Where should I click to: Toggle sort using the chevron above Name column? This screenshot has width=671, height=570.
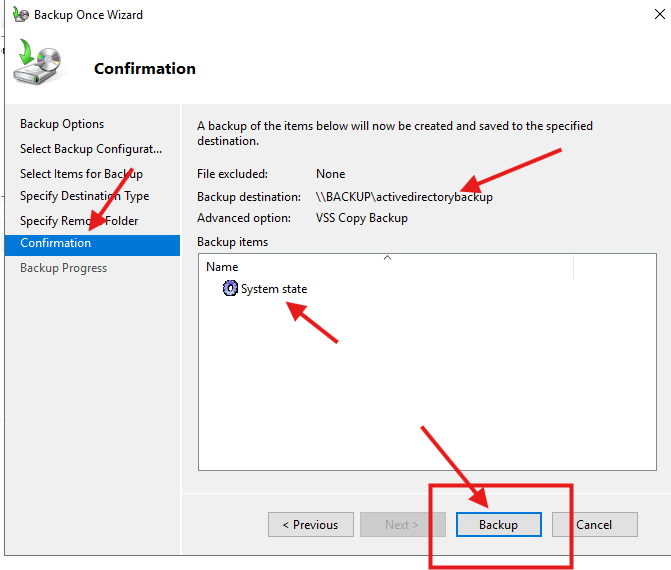tap(388, 257)
